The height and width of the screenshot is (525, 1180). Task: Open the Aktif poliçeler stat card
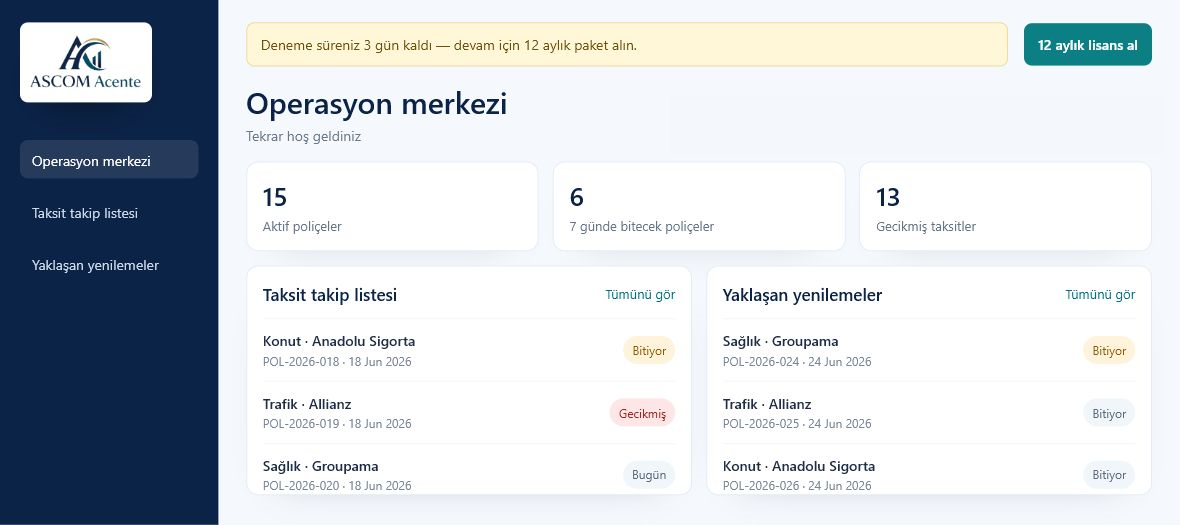[x=392, y=206]
